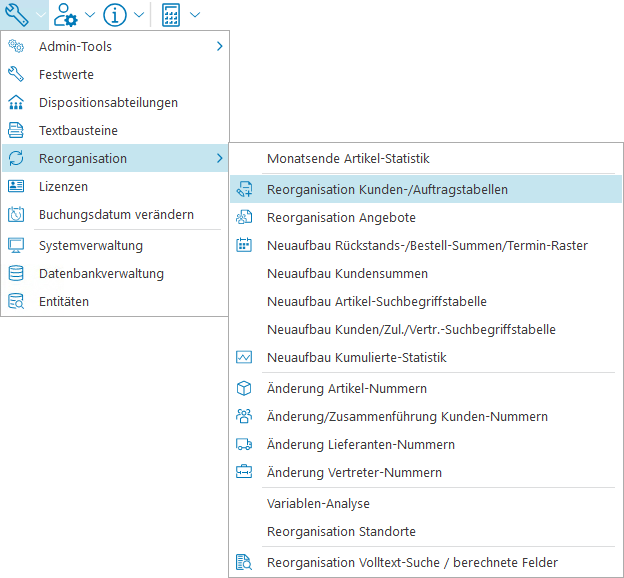Select Änderung/Zusammenführung Kunden-Nummern
This screenshot has width=624, height=578.
coord(407,416)
